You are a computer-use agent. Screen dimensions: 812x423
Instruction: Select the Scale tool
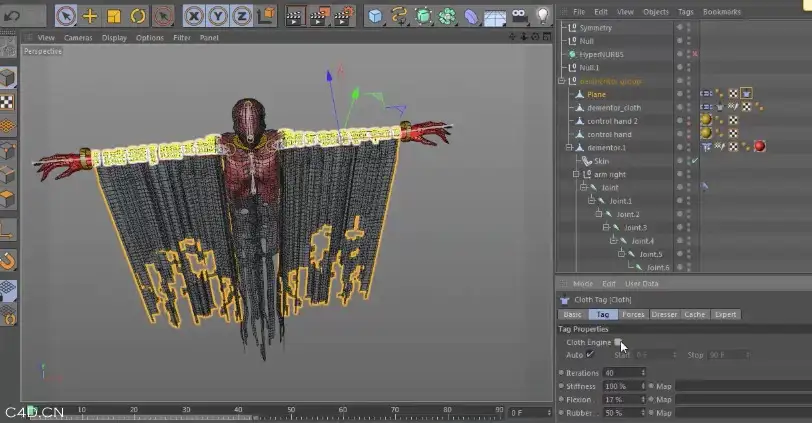(x=113, y=16)
